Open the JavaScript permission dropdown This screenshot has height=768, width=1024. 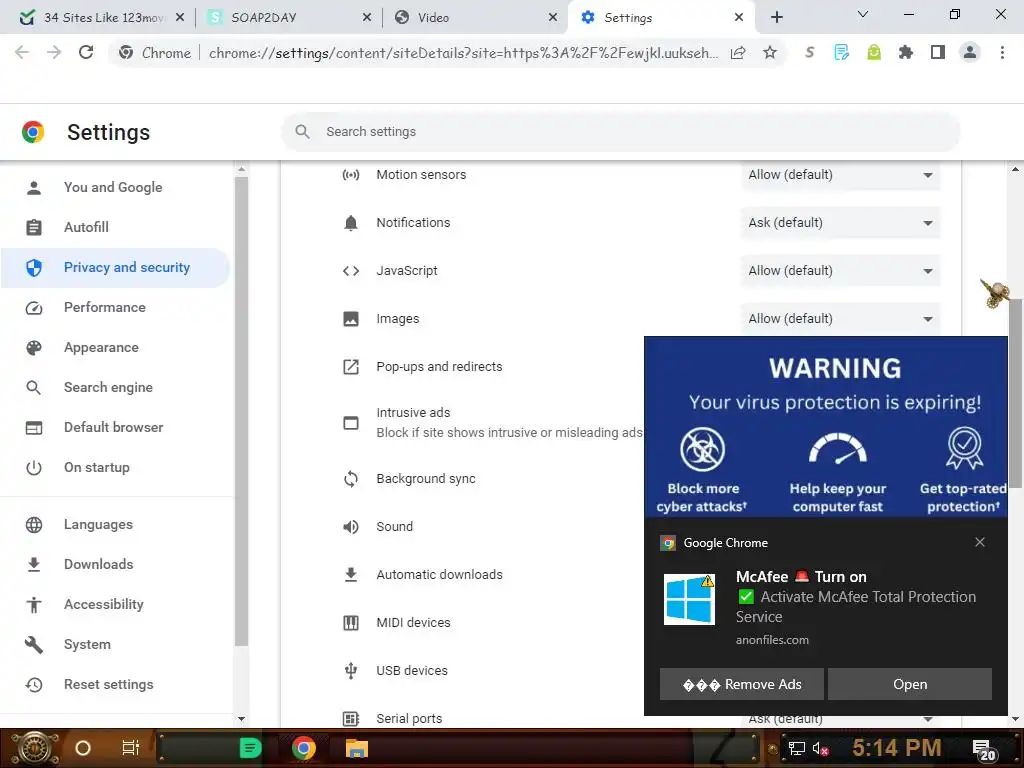coord(840,270)
